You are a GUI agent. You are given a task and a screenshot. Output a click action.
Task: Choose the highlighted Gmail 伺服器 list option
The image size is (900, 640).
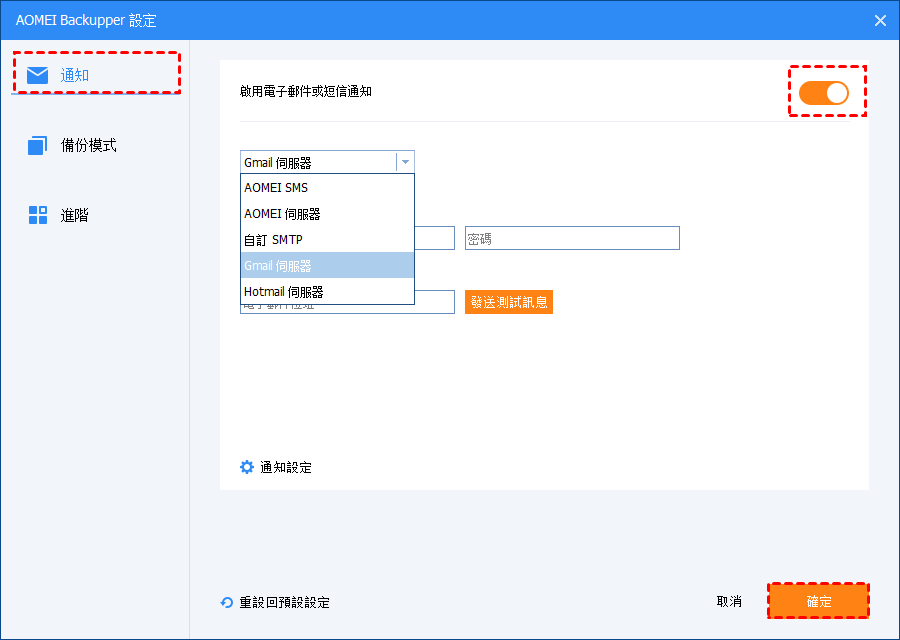(x=327, y=265)
